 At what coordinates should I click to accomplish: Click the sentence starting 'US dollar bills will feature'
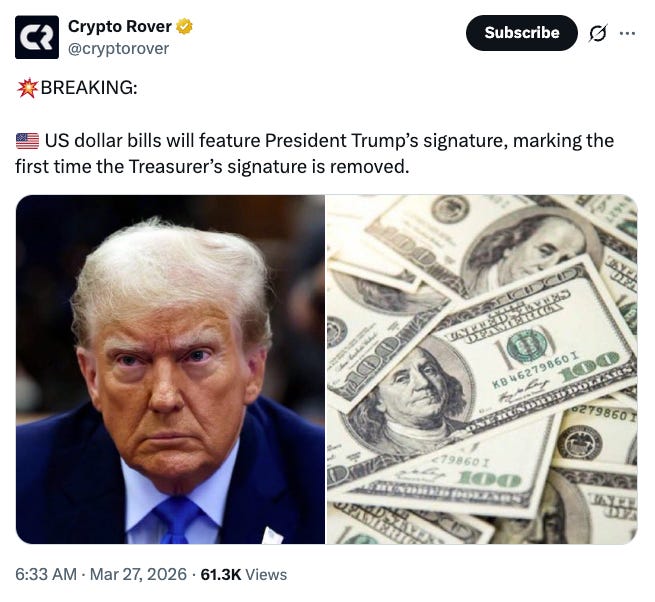tap(330, 141)
